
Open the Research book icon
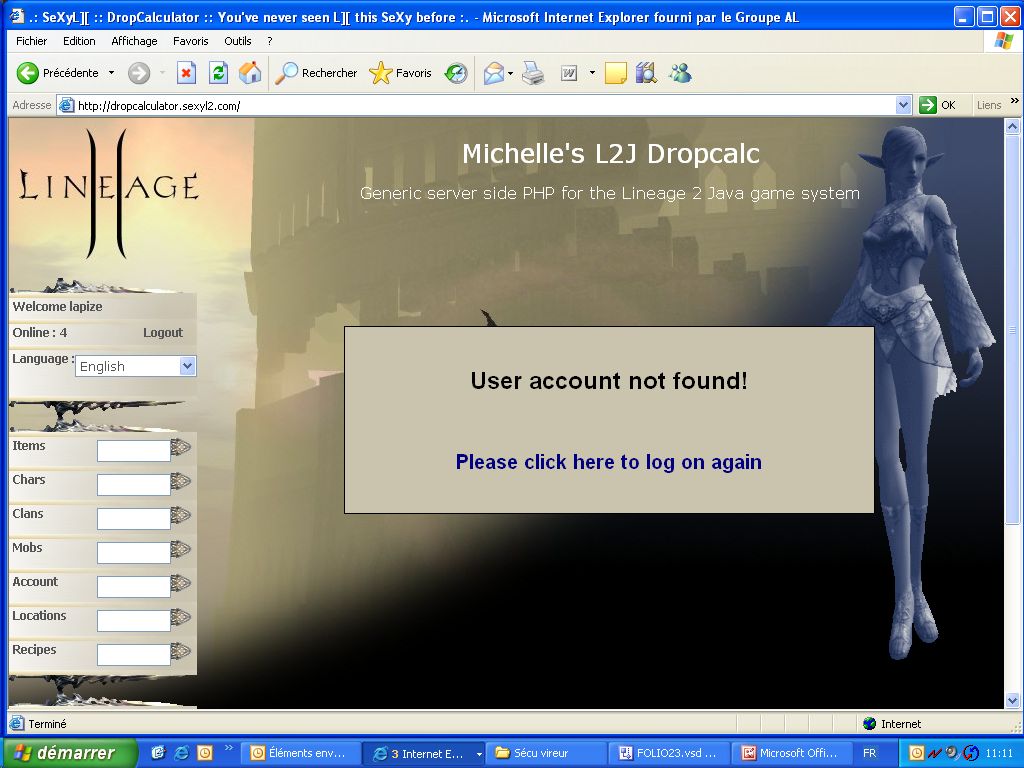click(646, 73)
